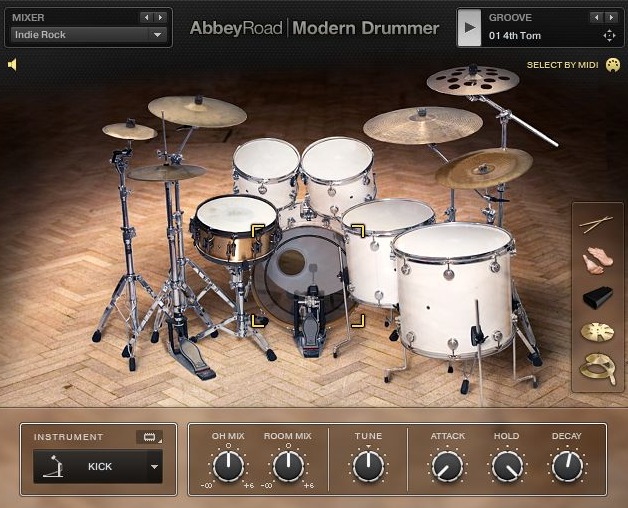Adjust the OH MIX knob
This screenshot has width=628, height=508.
tap(228, 466)
